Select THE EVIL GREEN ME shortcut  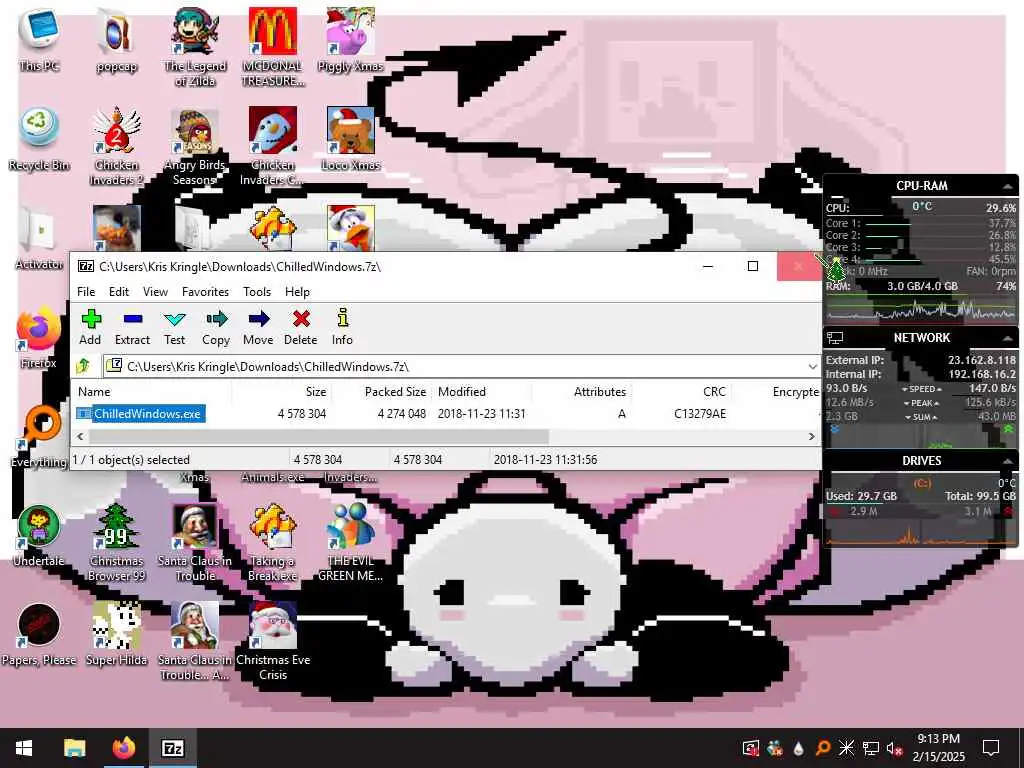click(x=351, y=542)
